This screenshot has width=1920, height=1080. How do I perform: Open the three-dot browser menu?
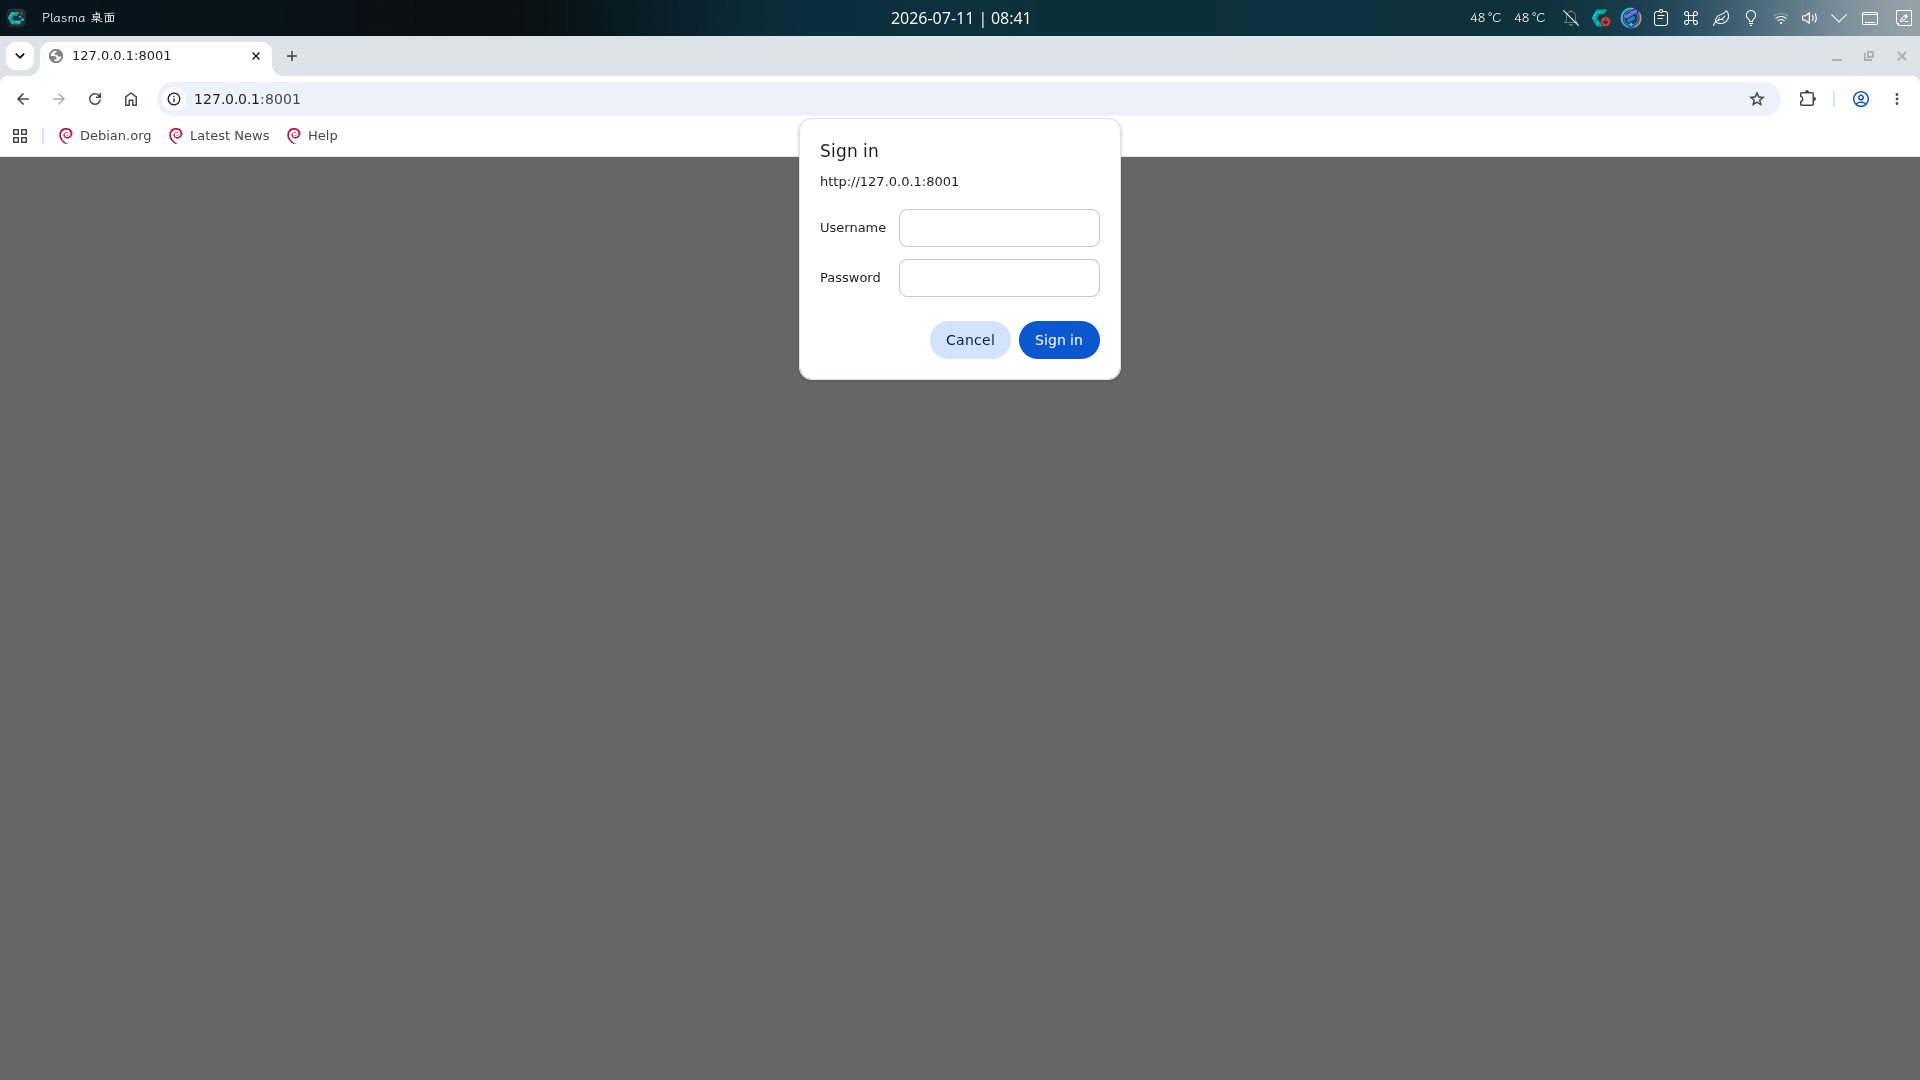point(1897,99)
